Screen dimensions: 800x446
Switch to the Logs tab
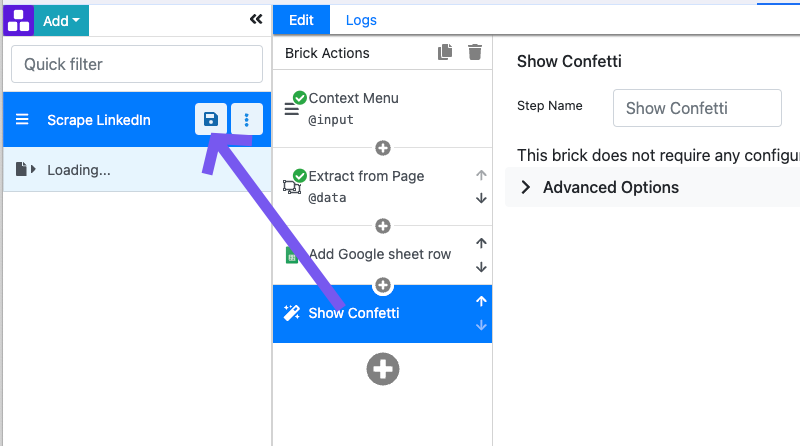click(361, 20)
